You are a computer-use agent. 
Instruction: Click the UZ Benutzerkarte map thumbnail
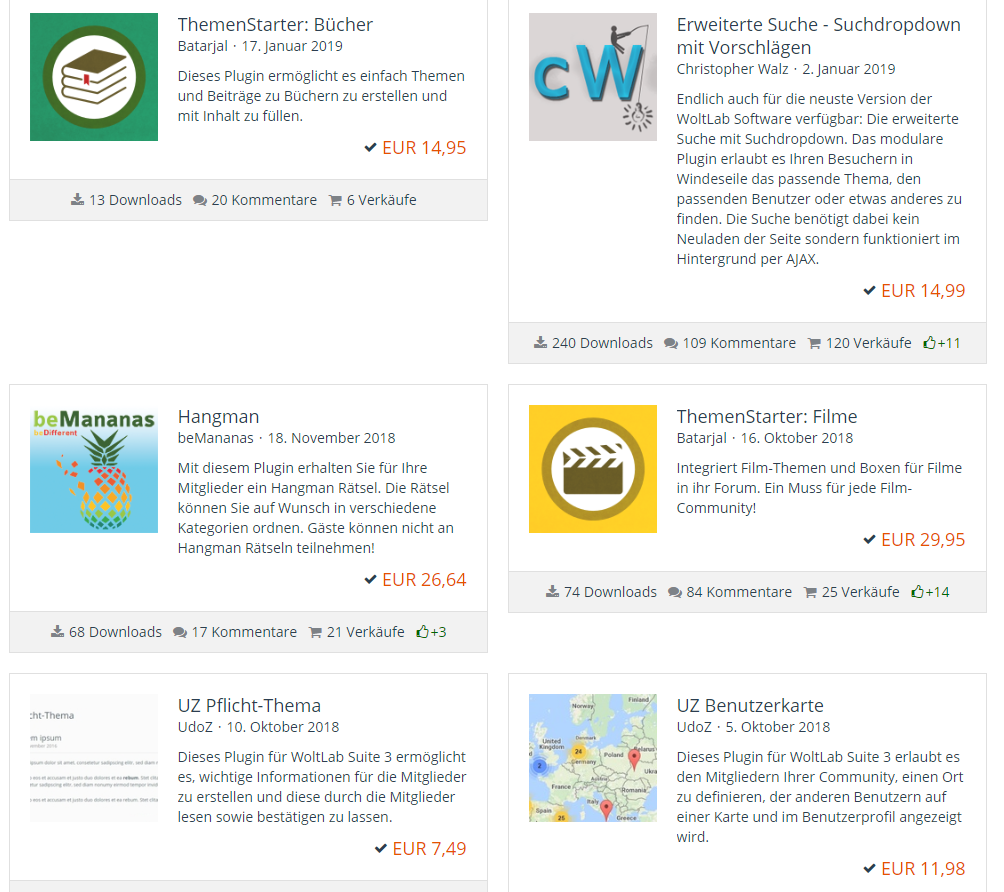point(593,758)
